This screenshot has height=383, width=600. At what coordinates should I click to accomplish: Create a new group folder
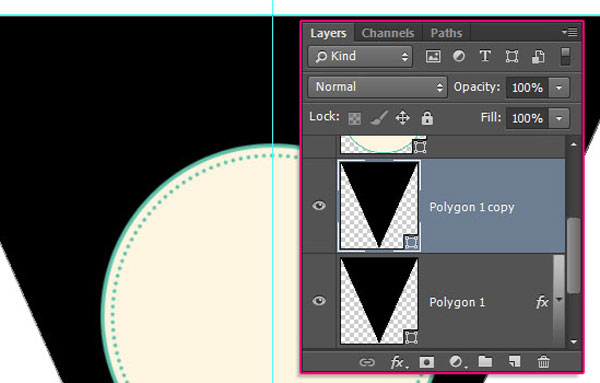[x=485, y=362]
